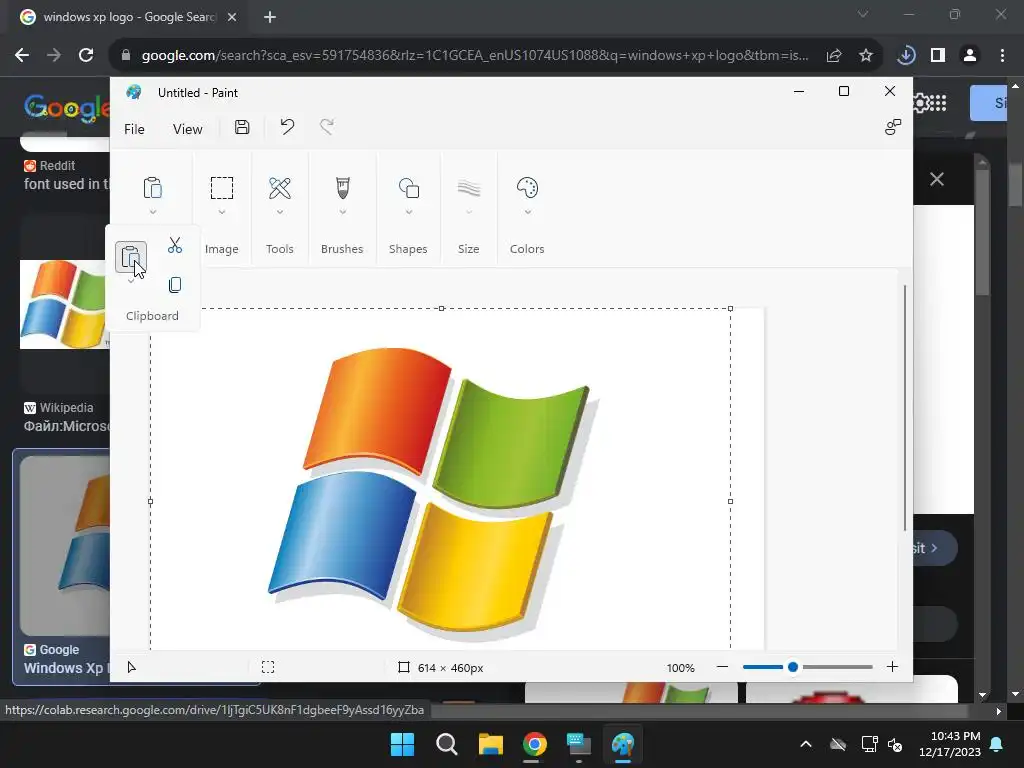Open the Tools pencil-and-brush icon

point(280,188)
